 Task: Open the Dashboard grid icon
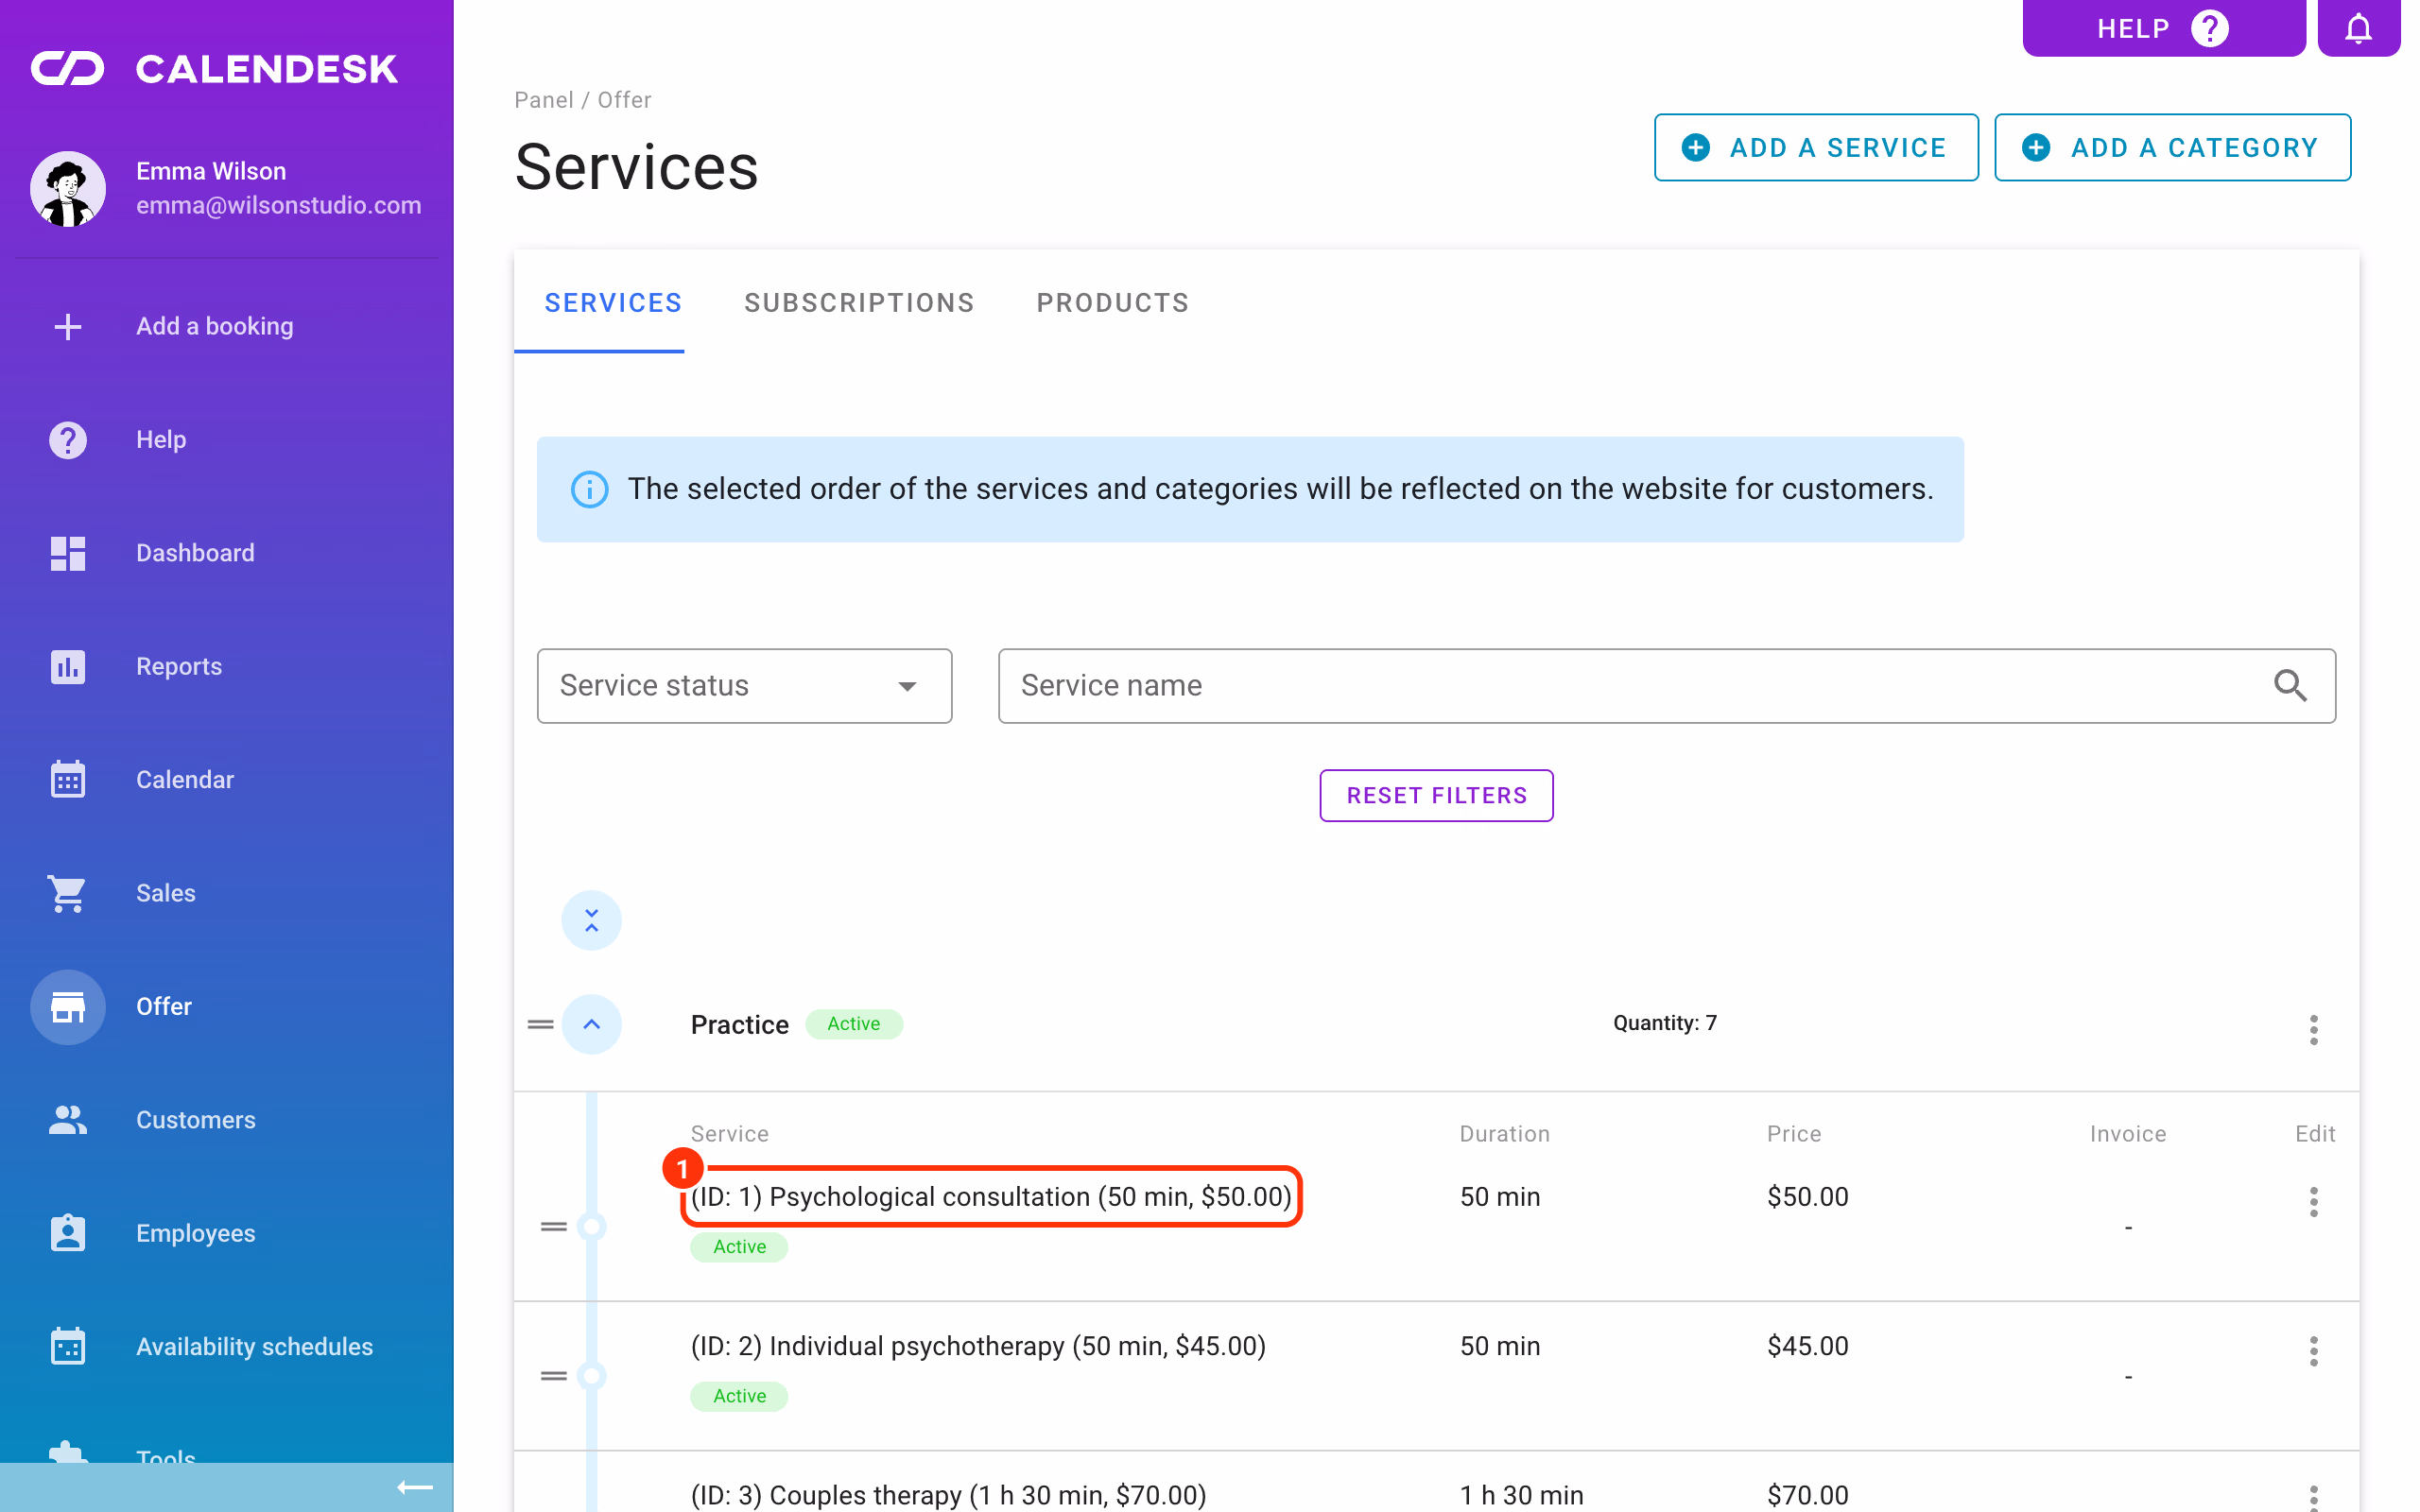coord(68,553)
